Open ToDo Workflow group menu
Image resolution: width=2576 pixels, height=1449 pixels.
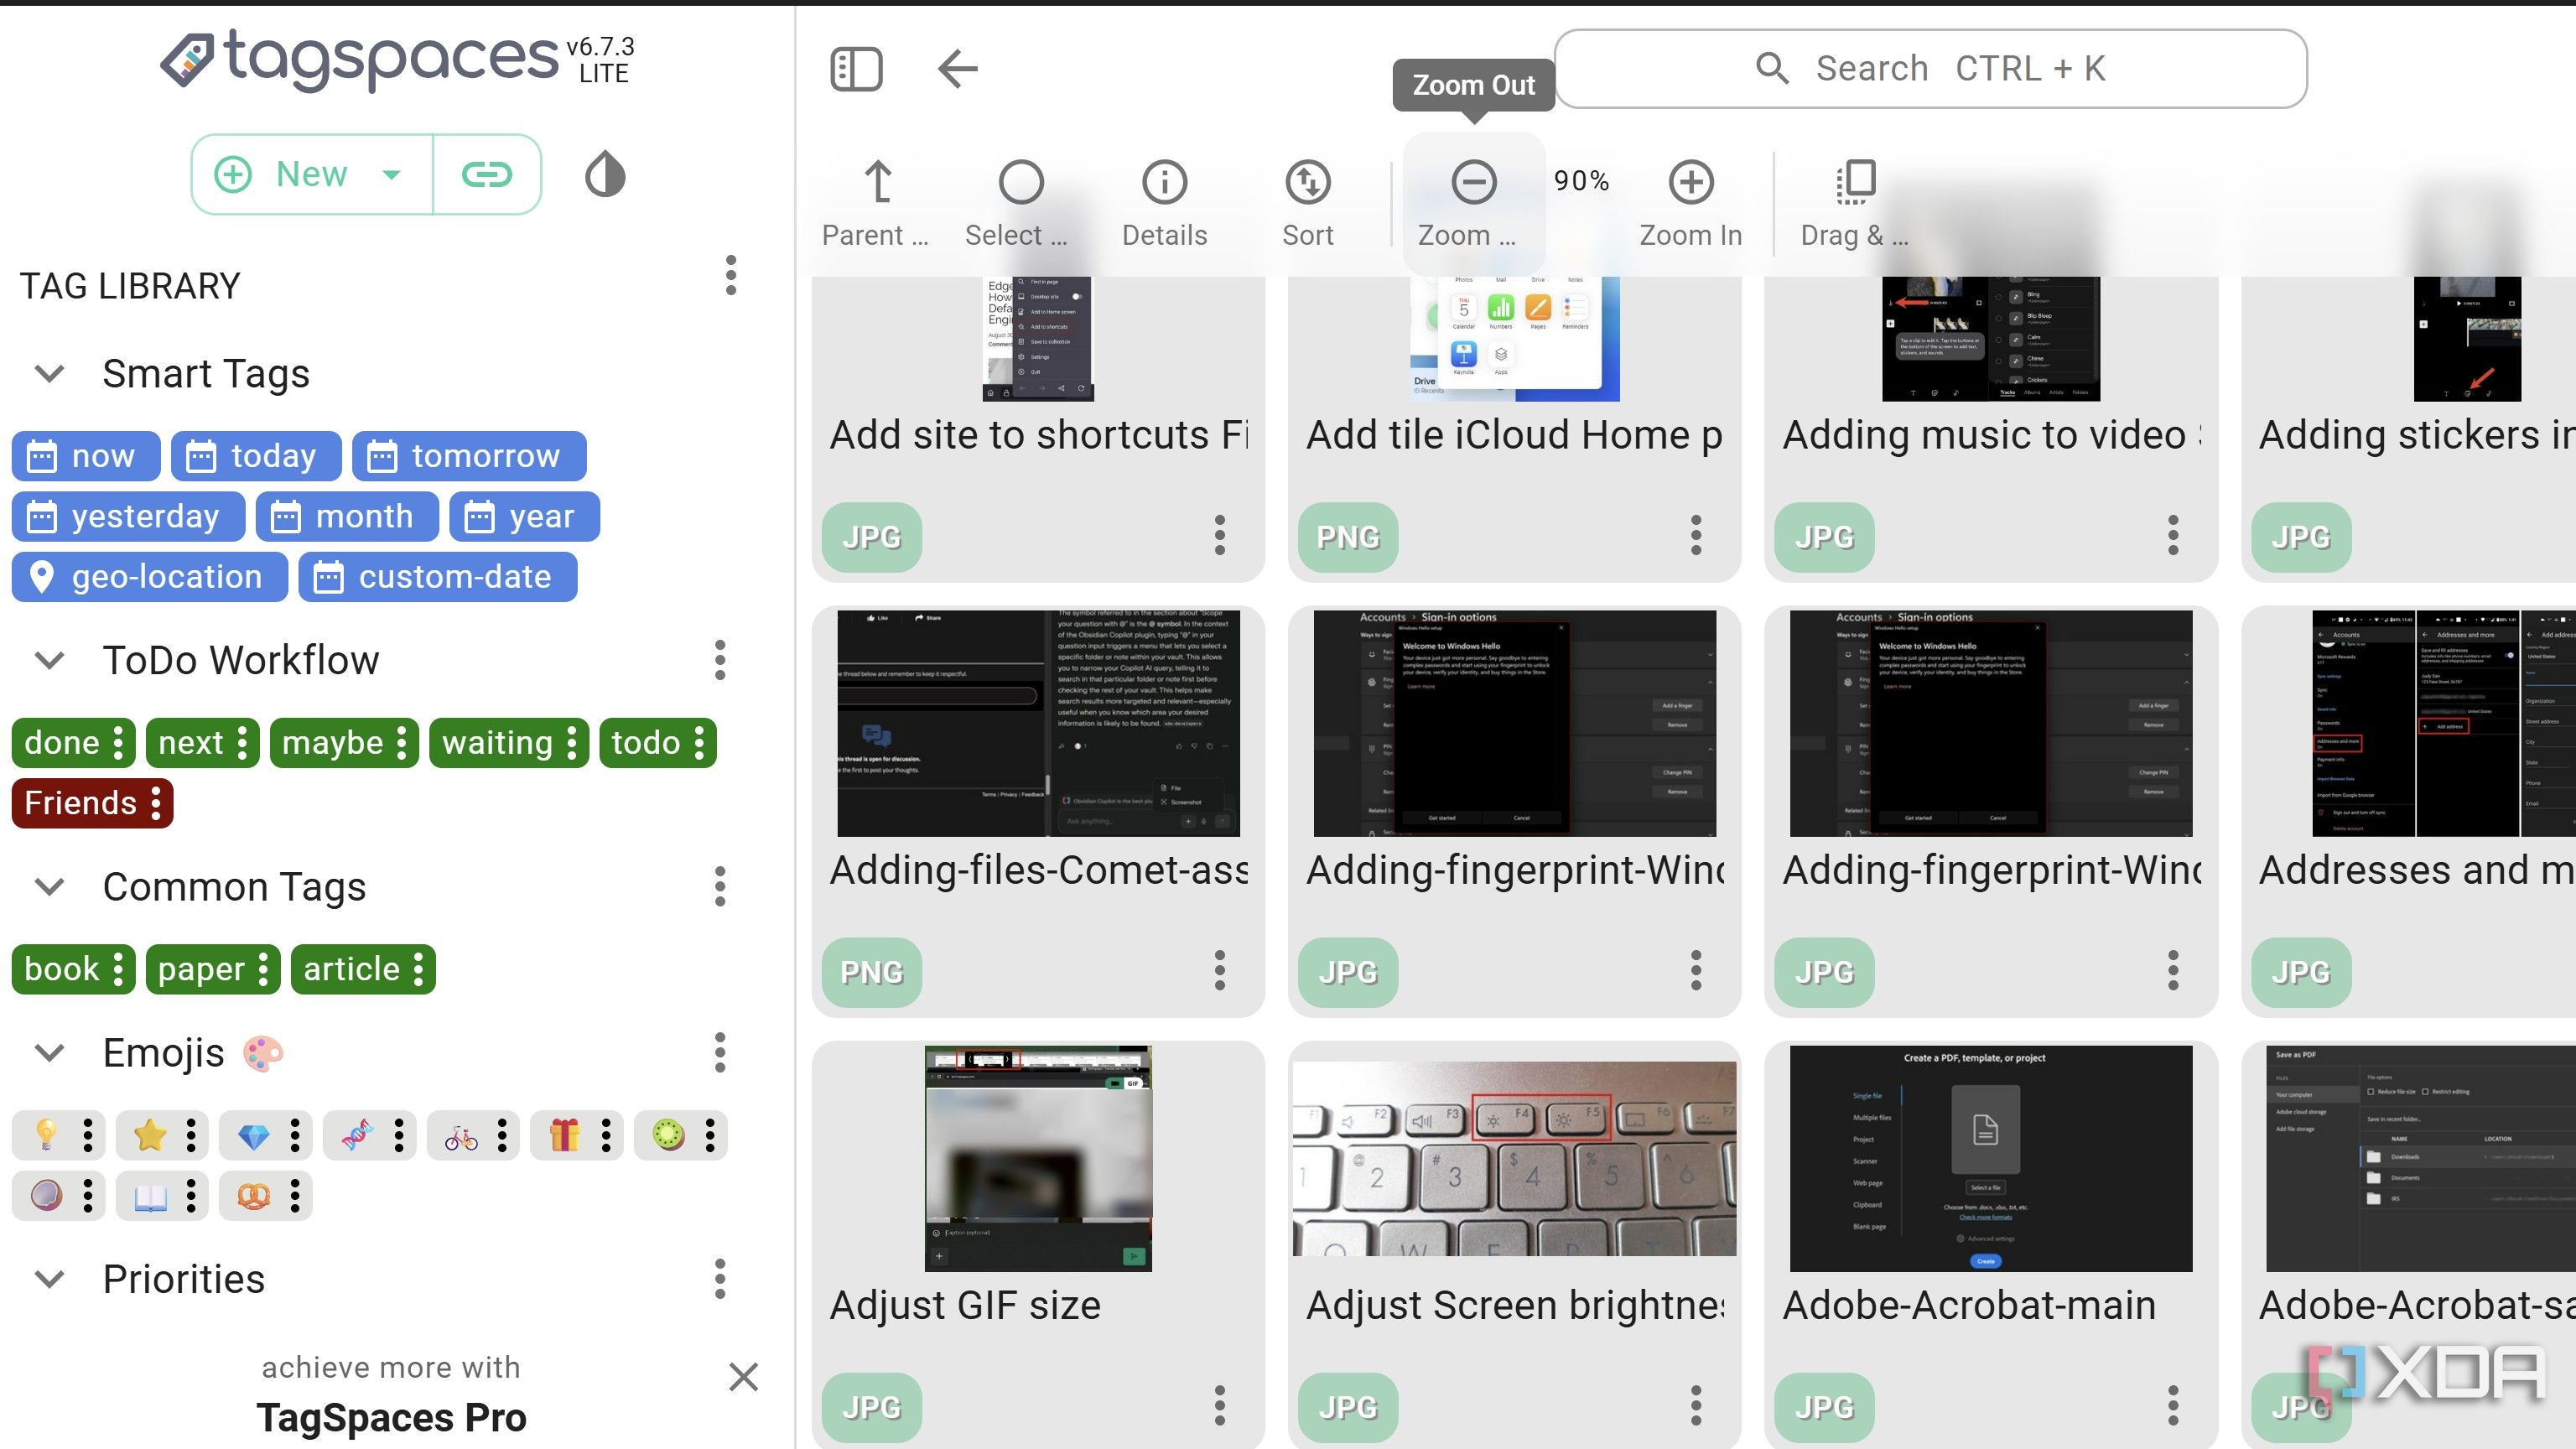[x=720, y=660]
